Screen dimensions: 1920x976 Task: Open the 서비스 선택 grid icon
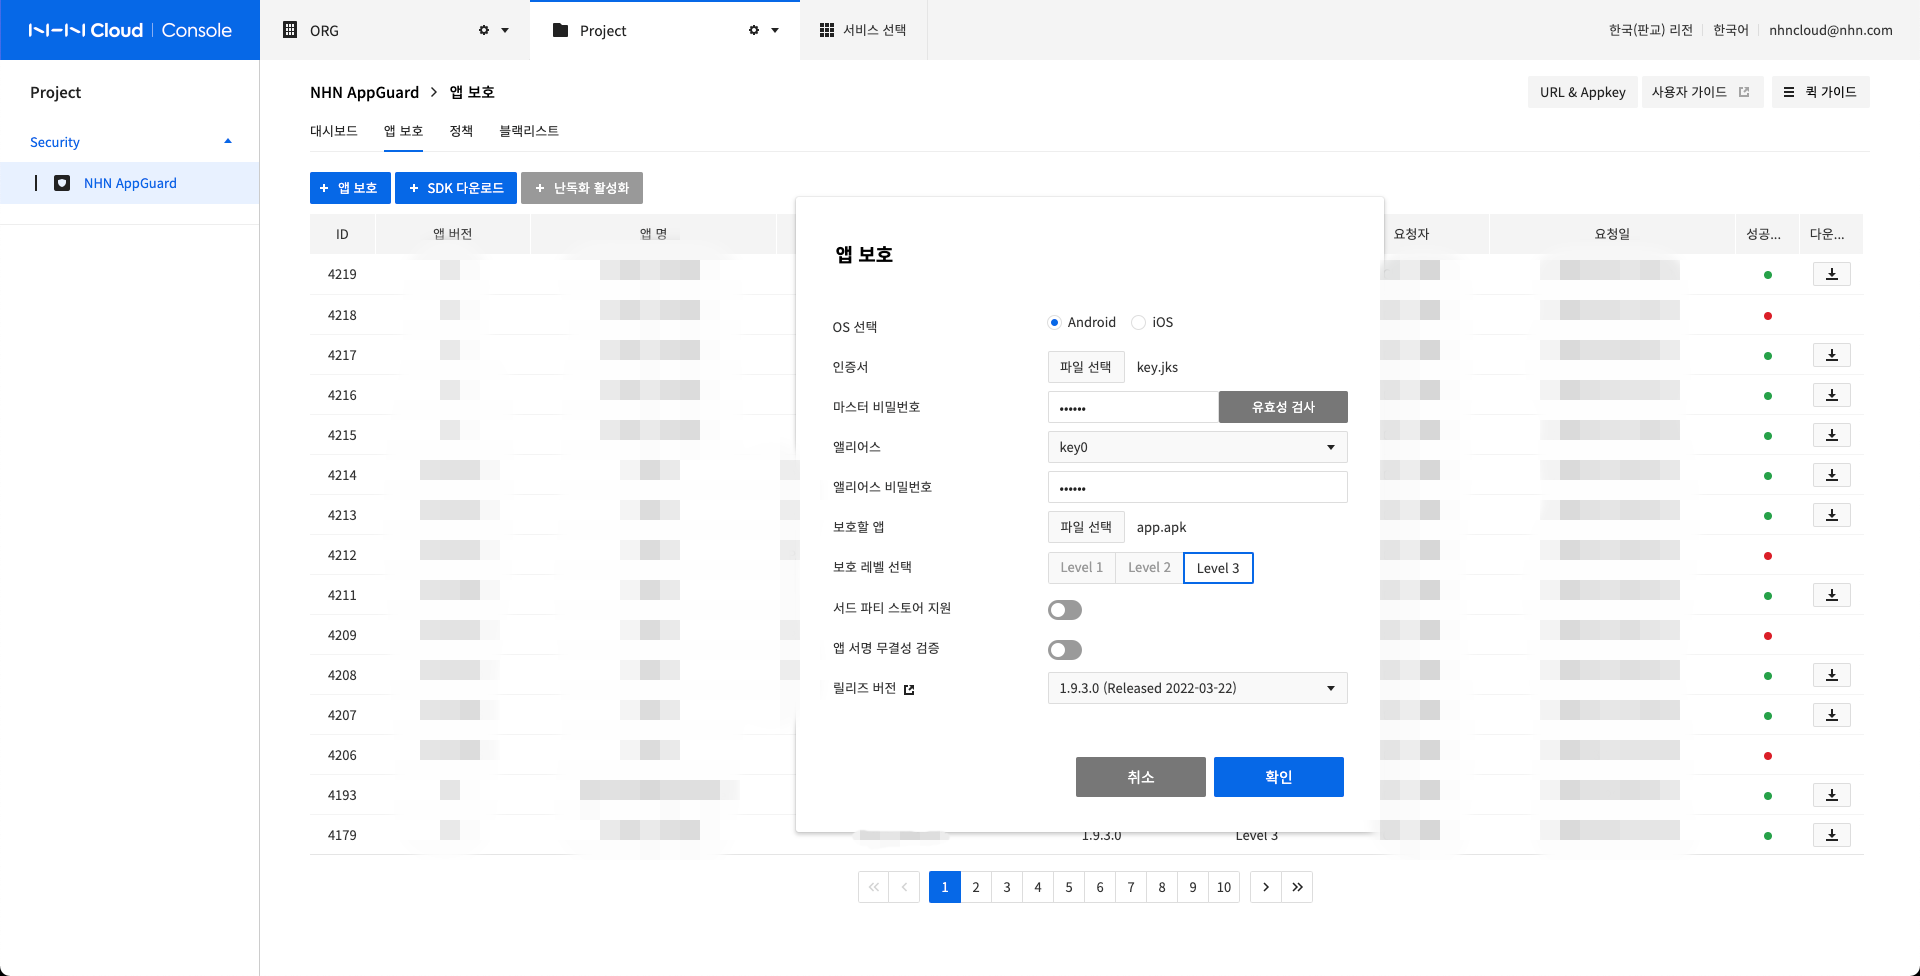click(827, 30)
